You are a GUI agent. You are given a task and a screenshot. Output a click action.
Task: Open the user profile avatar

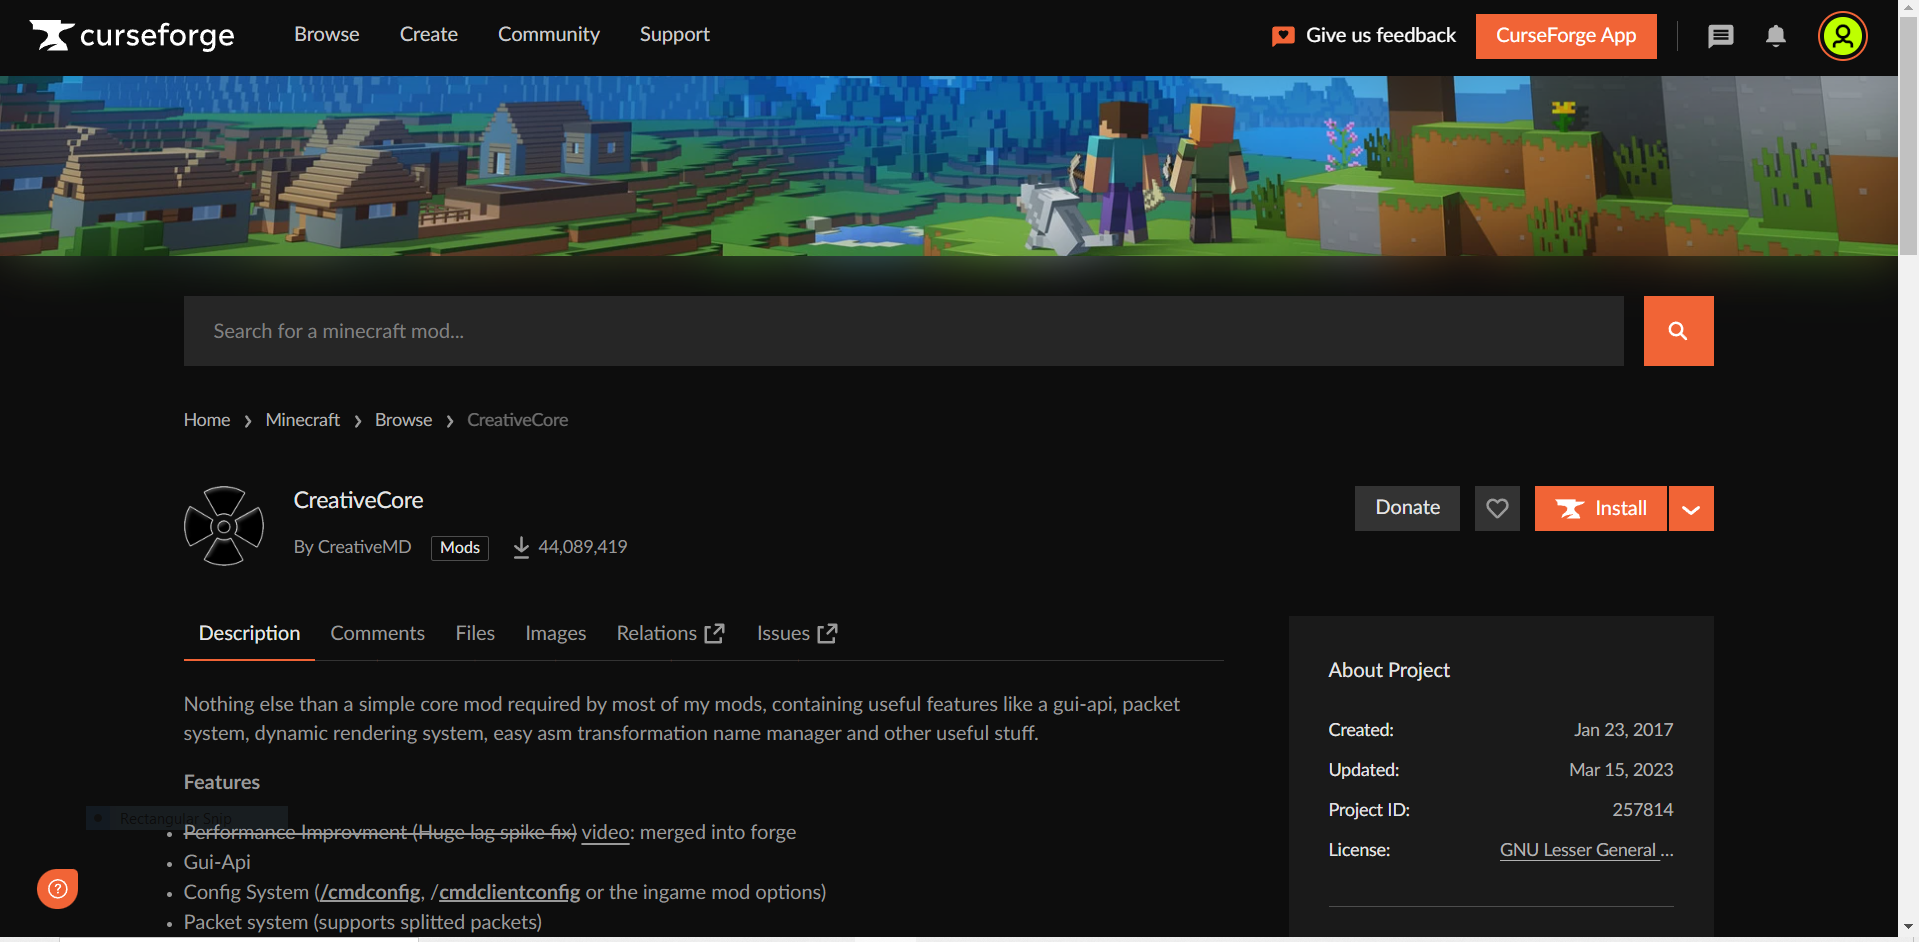1842,37
